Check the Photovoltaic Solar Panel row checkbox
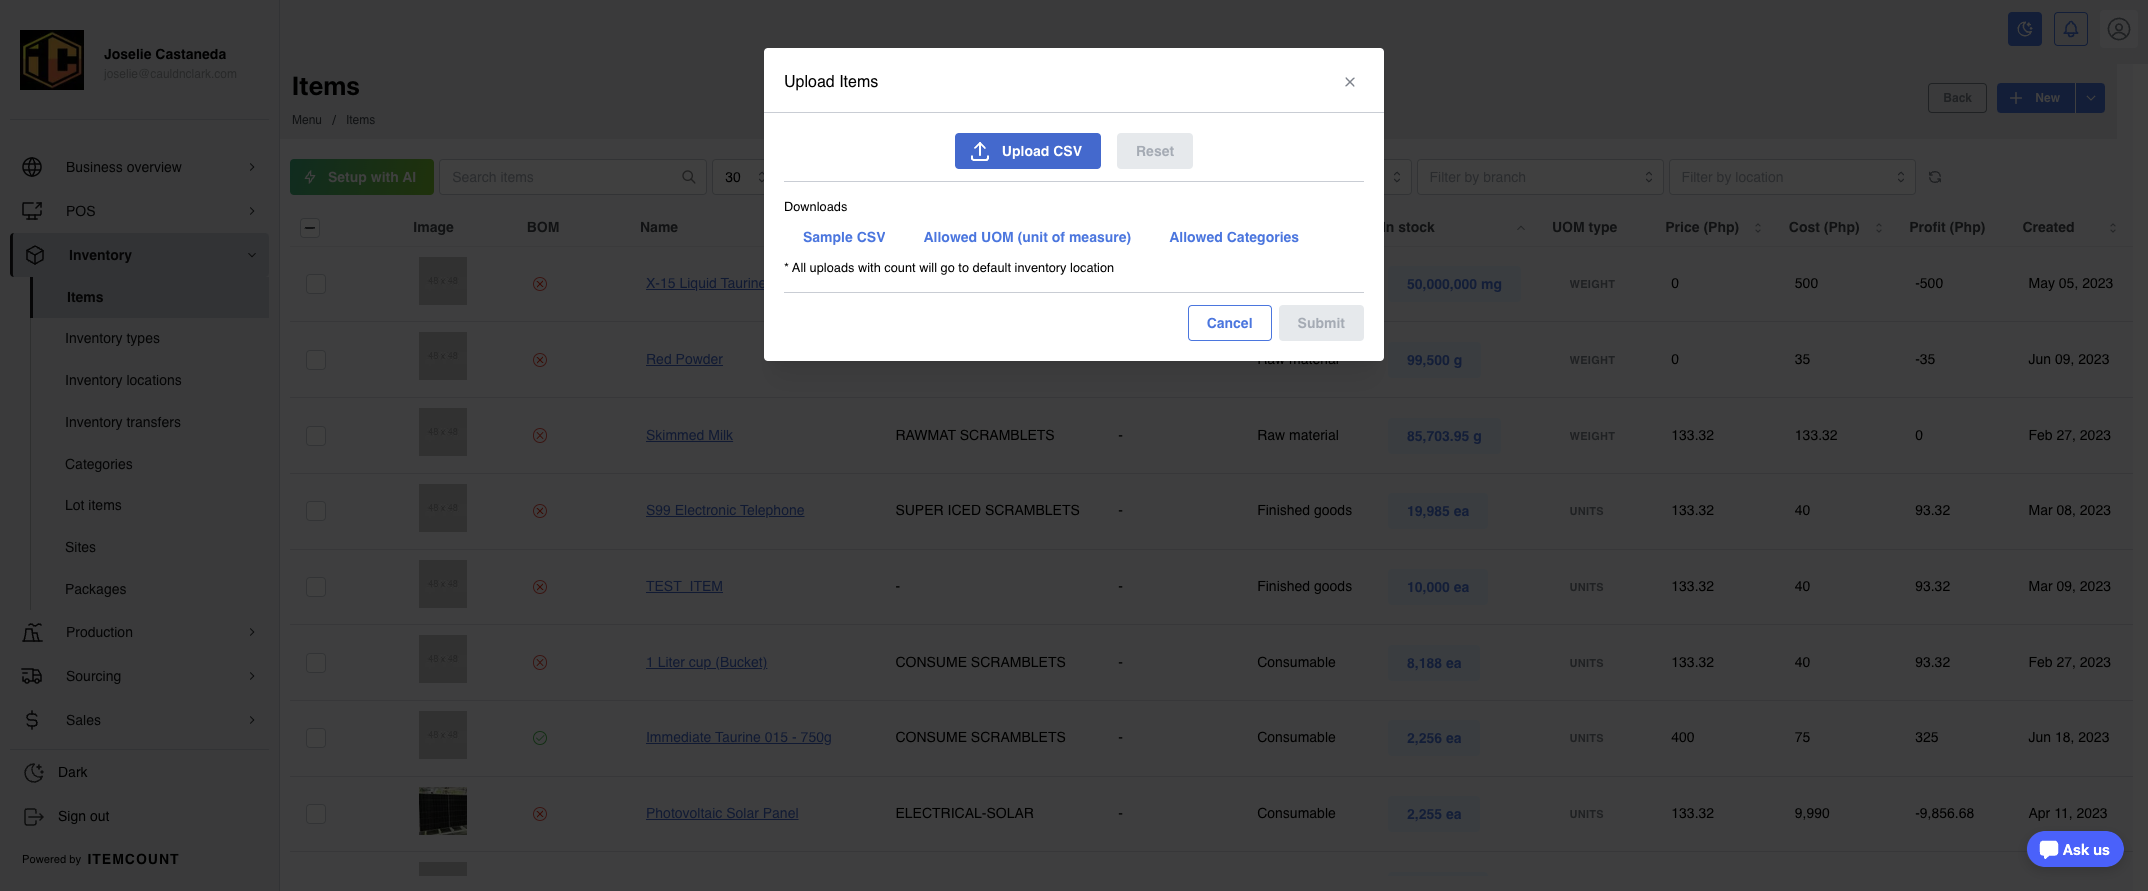 tap(316, 814)
